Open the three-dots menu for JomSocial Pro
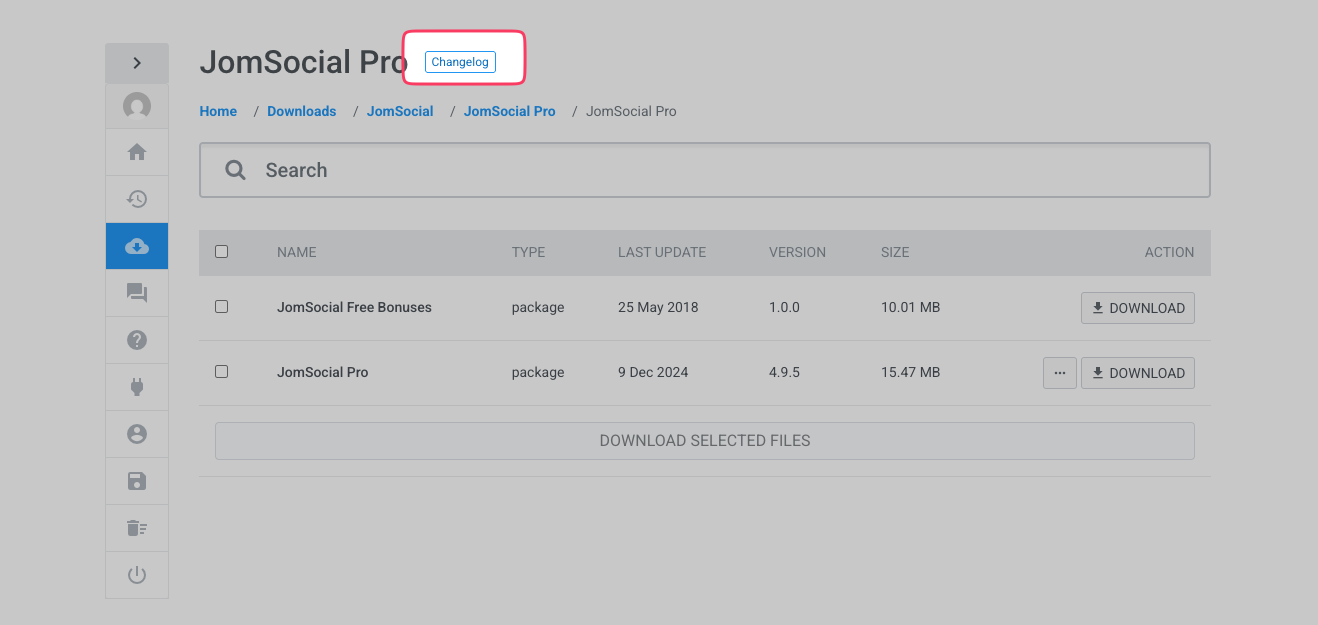1318x625 pixels. [1059, 373]
